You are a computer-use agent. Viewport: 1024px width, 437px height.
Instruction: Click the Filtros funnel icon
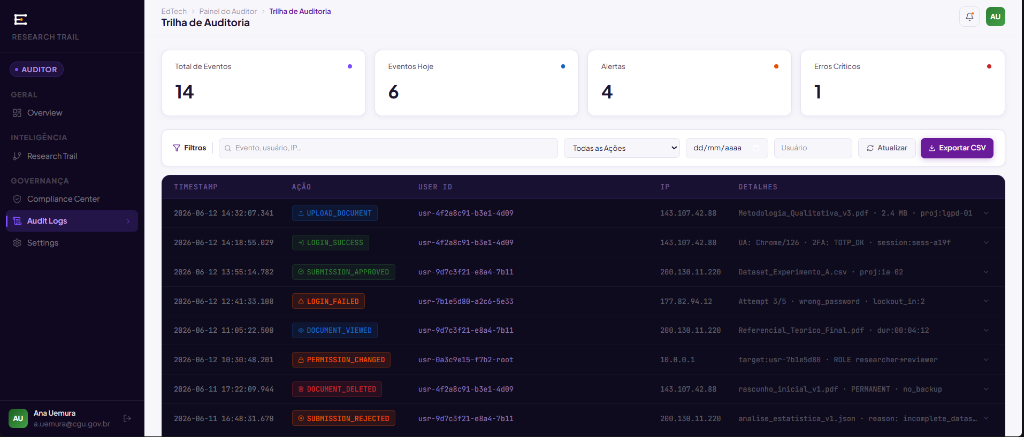pos(176,148)
